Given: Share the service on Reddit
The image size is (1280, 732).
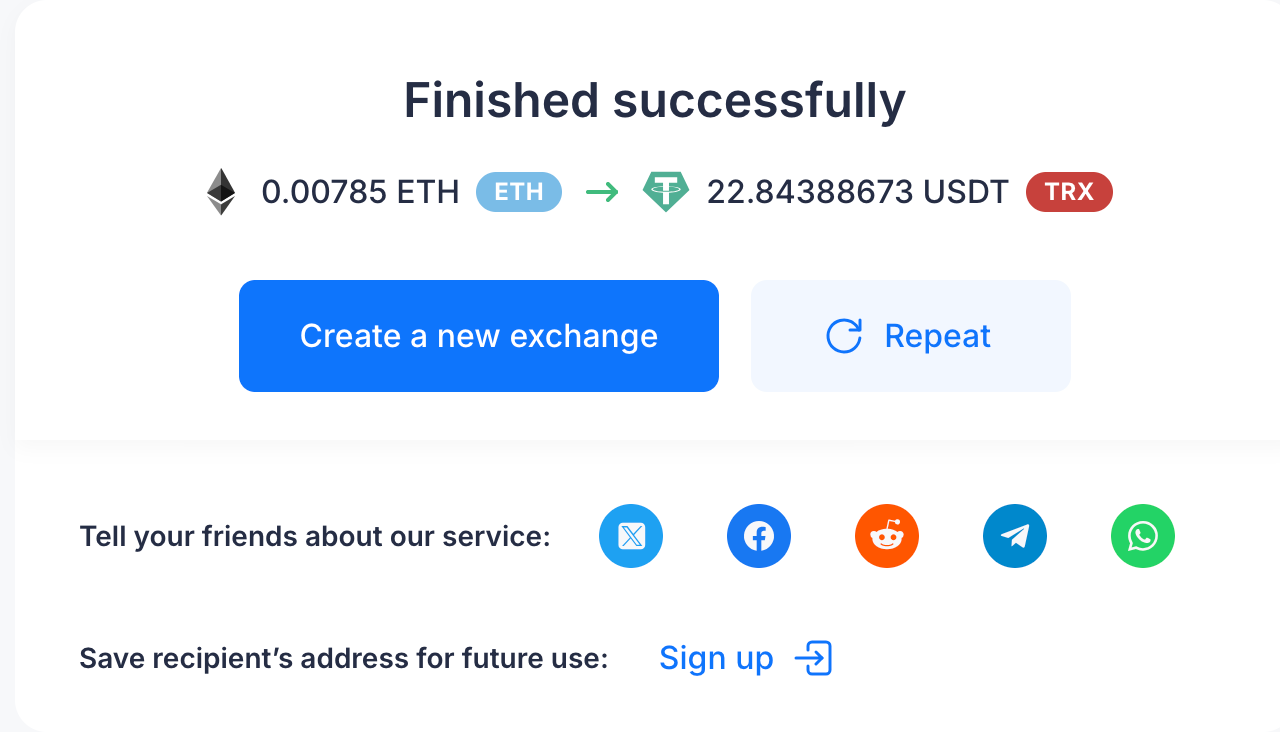Looking at the screenshot, I should (886, 536).
